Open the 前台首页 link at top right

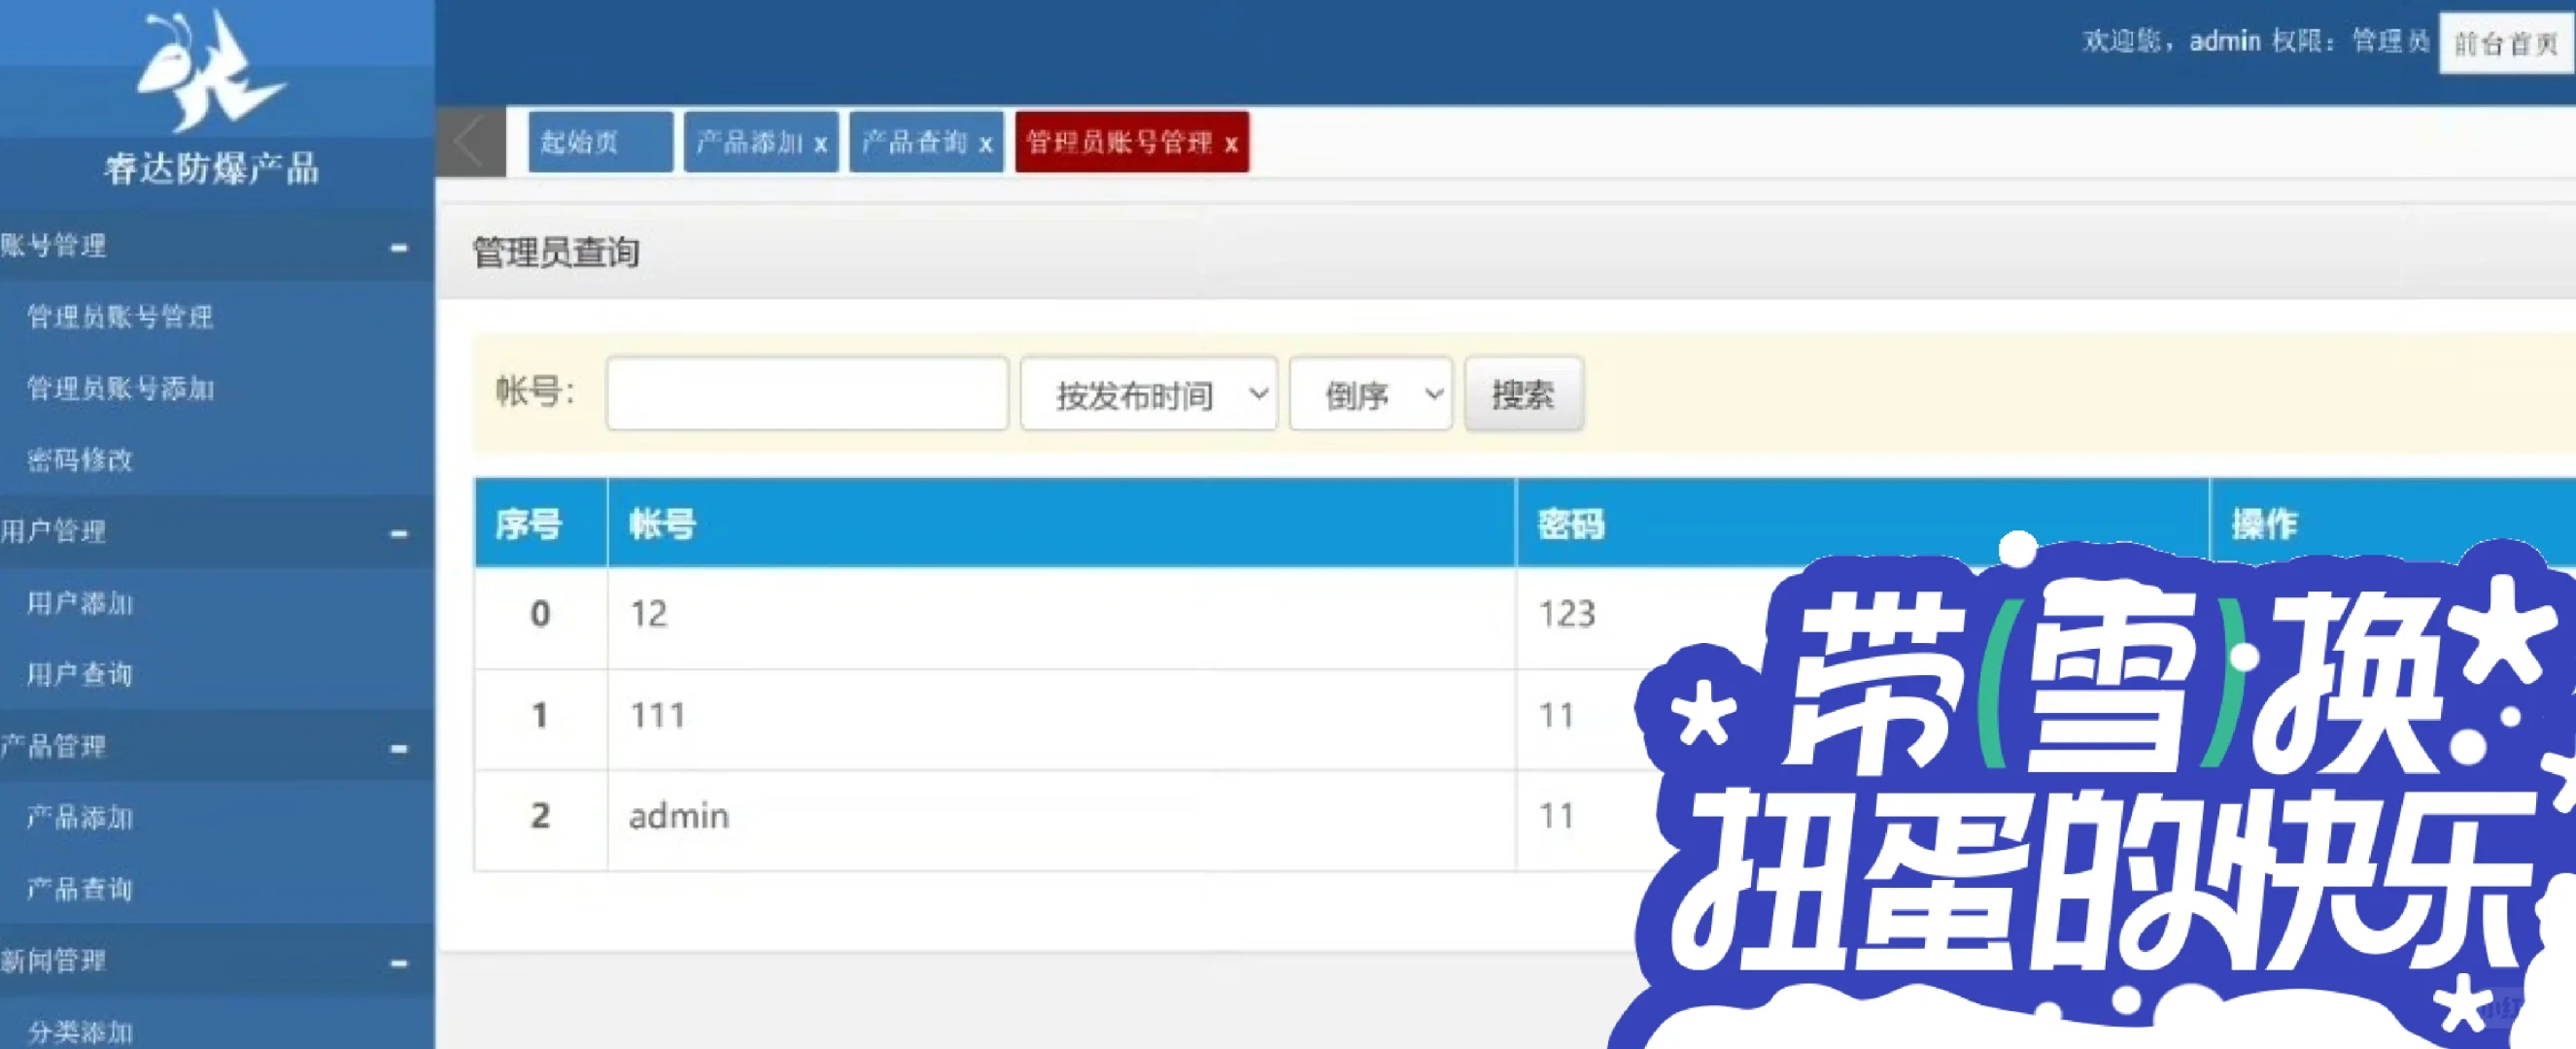(x=2502, y=43)
